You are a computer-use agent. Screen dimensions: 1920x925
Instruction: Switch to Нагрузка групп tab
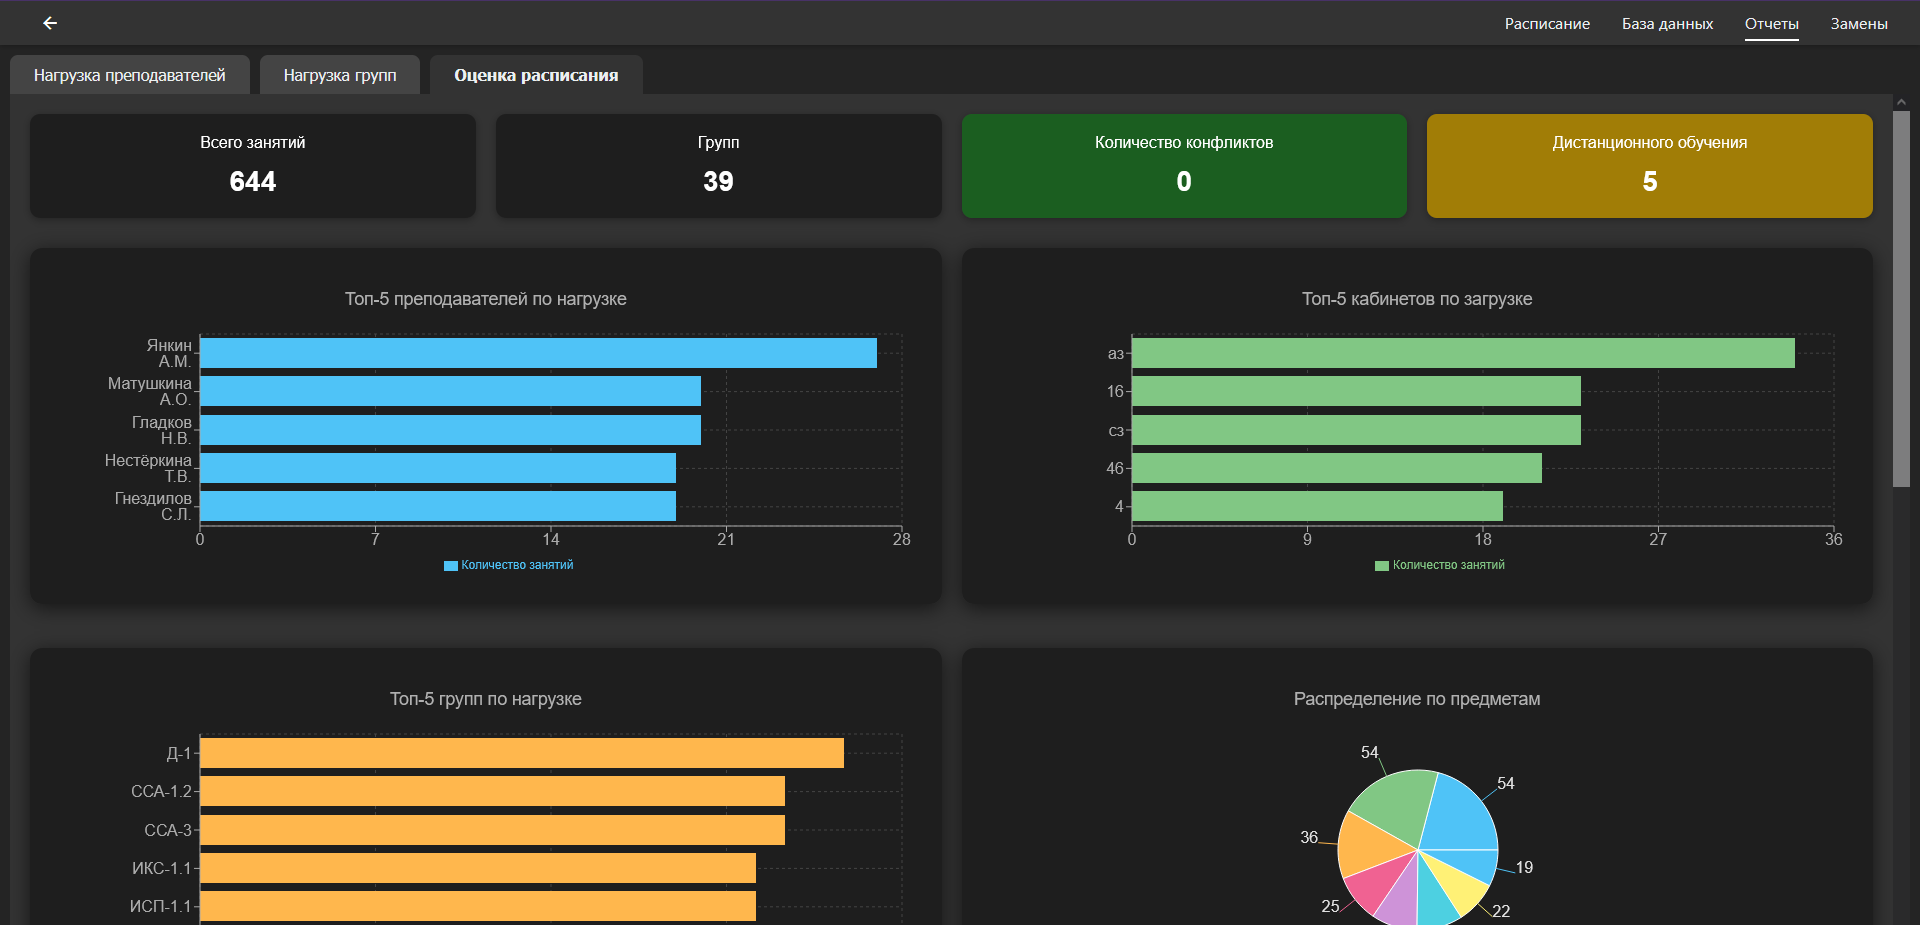(x=340, y=75)
